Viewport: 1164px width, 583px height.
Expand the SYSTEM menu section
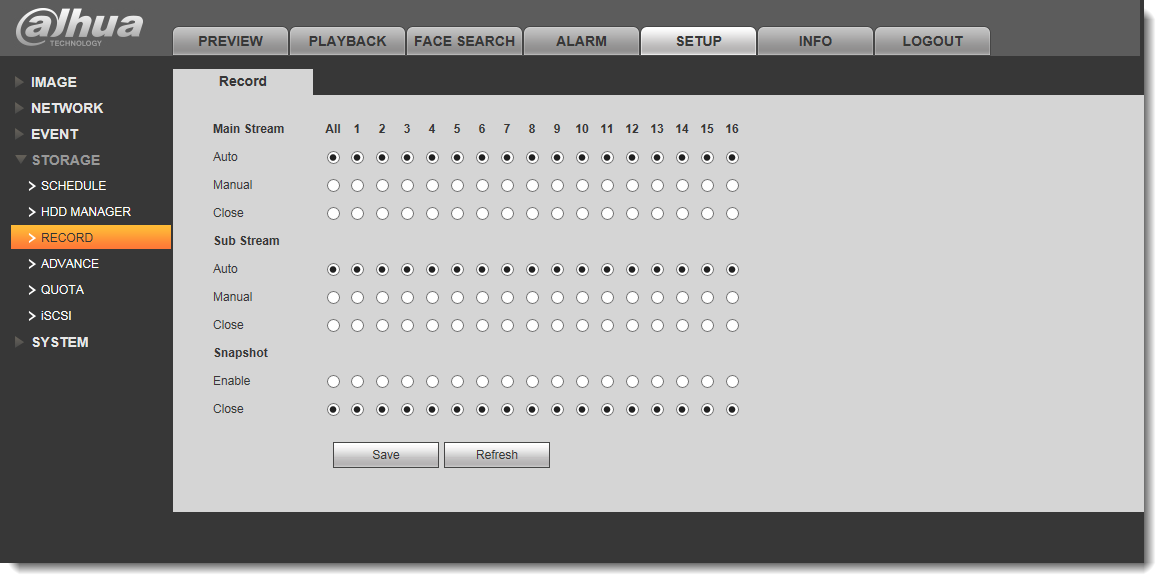pyautogui.click(x=59, y=342)
